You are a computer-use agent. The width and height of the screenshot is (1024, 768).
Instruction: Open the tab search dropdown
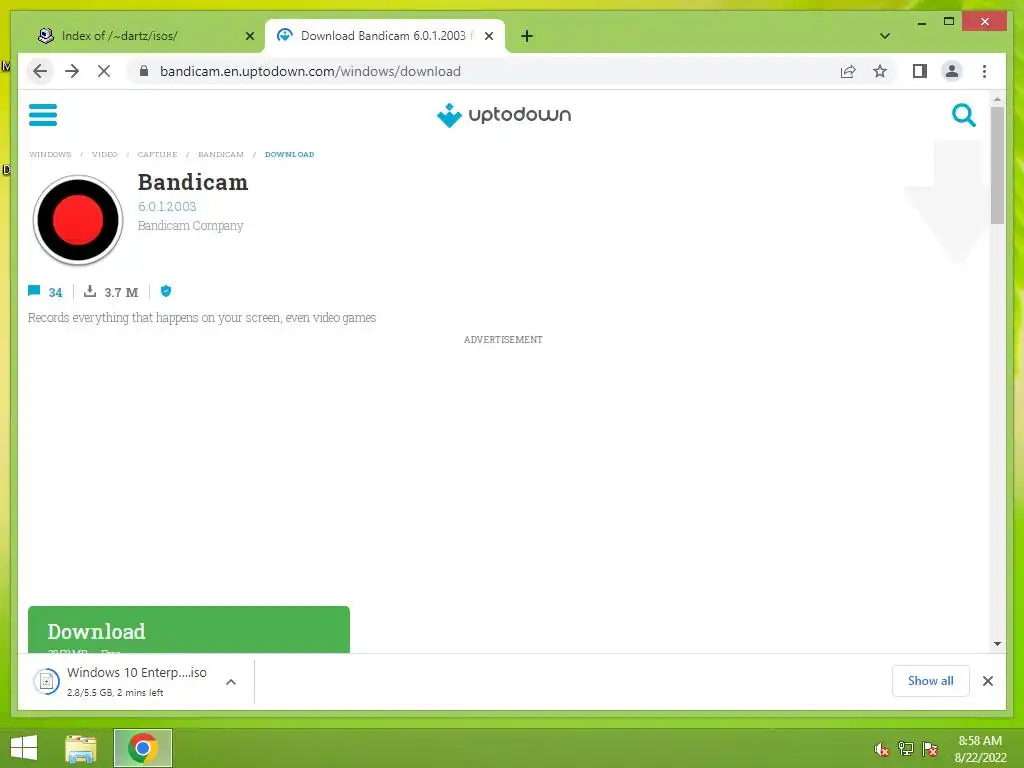tap(884, 36)
